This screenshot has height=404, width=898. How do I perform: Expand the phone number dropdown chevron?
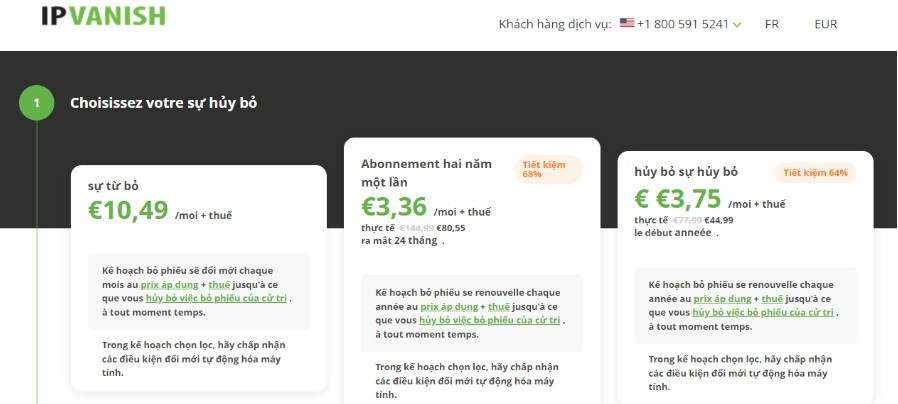(737, 25)
